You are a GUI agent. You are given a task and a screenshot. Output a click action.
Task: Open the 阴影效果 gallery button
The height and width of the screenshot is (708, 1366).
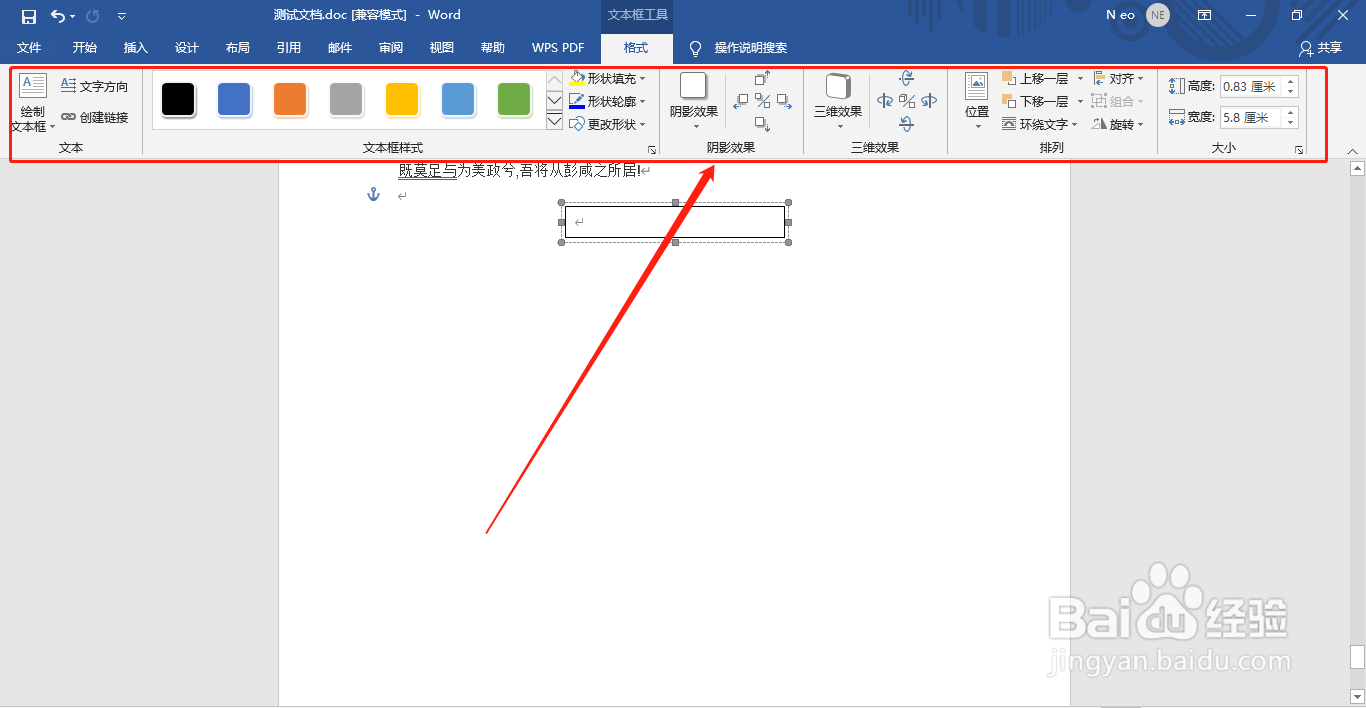tap(694, 102)
